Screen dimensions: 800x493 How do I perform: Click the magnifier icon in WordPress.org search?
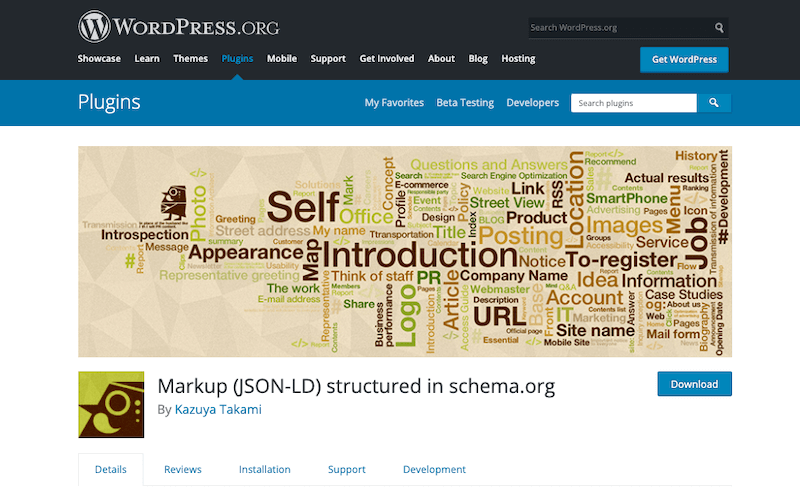(719, 28)
